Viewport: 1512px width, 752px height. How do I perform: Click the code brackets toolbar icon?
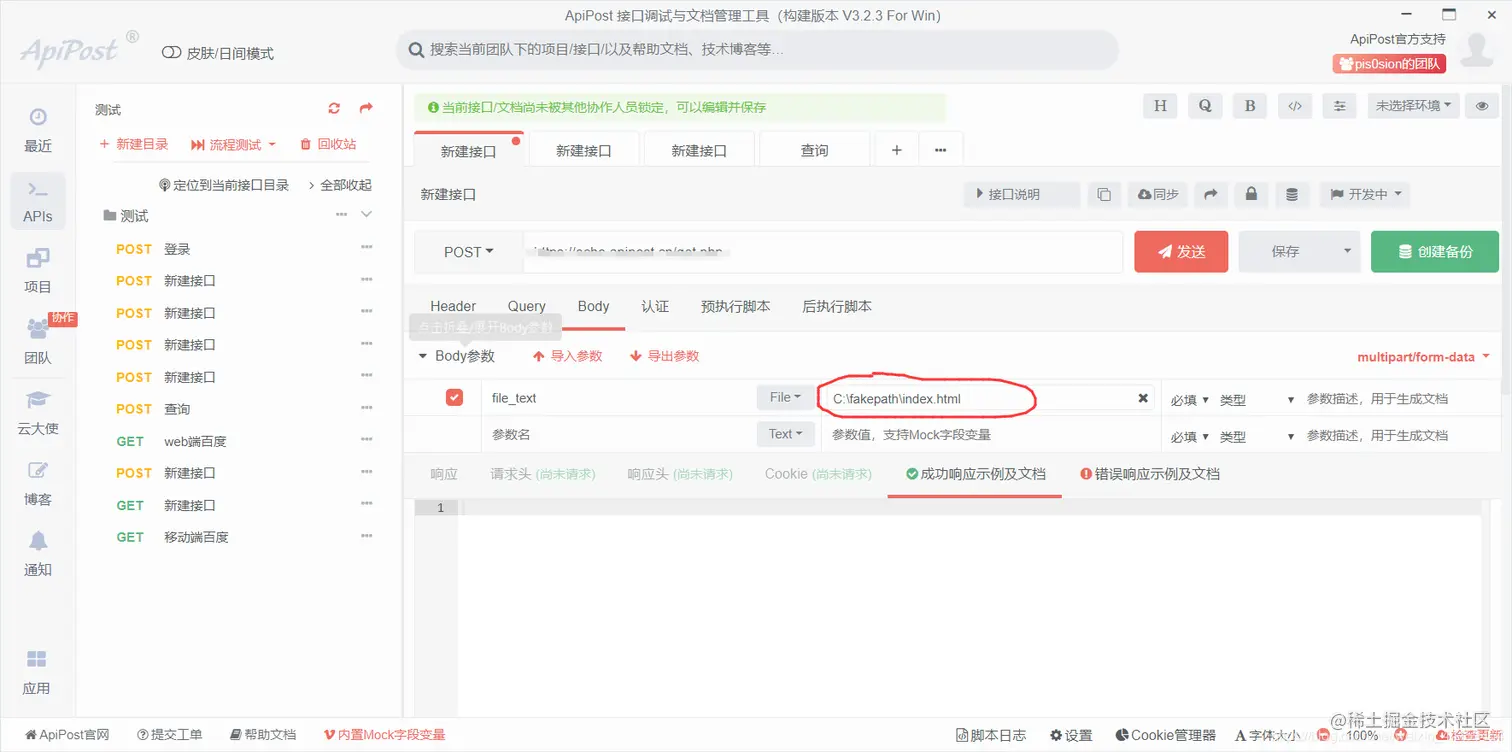click(x=1295, y=106)
